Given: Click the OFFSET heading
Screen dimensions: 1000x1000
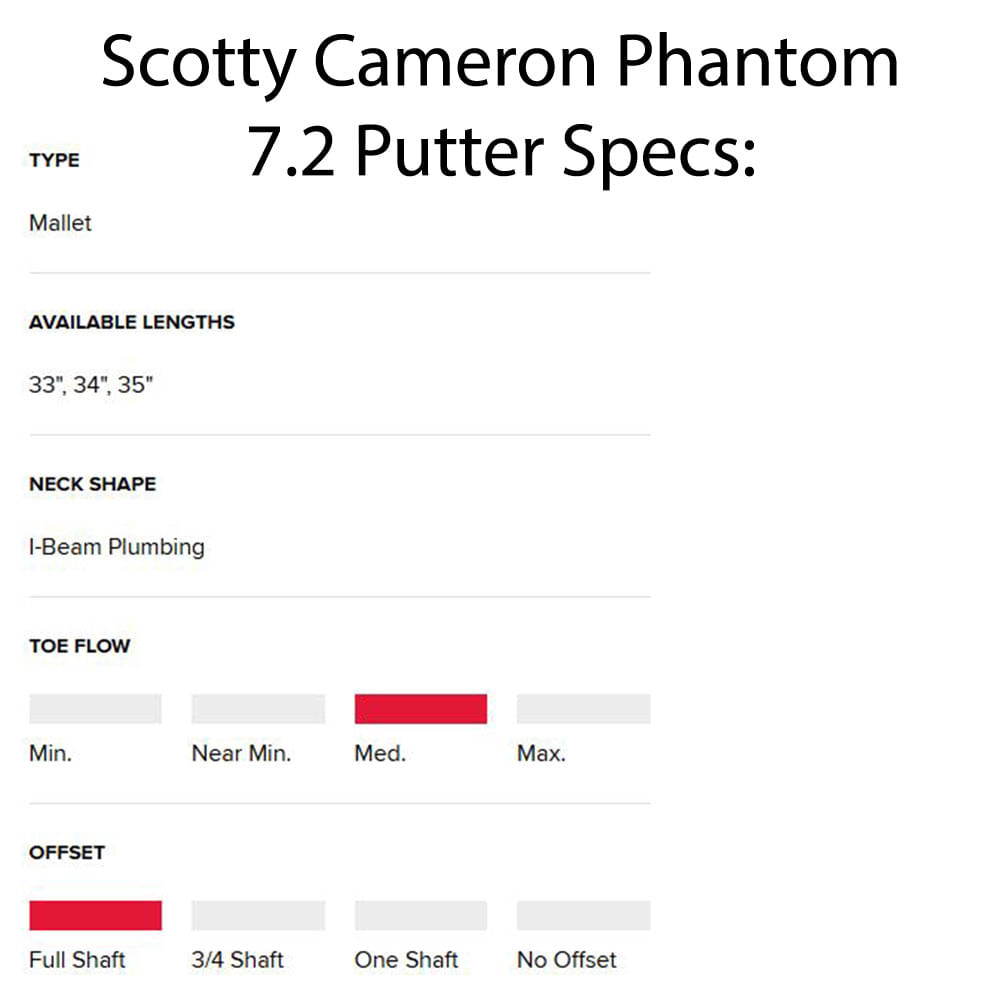Looking at the screenshot, I should (x=67, y=853).
